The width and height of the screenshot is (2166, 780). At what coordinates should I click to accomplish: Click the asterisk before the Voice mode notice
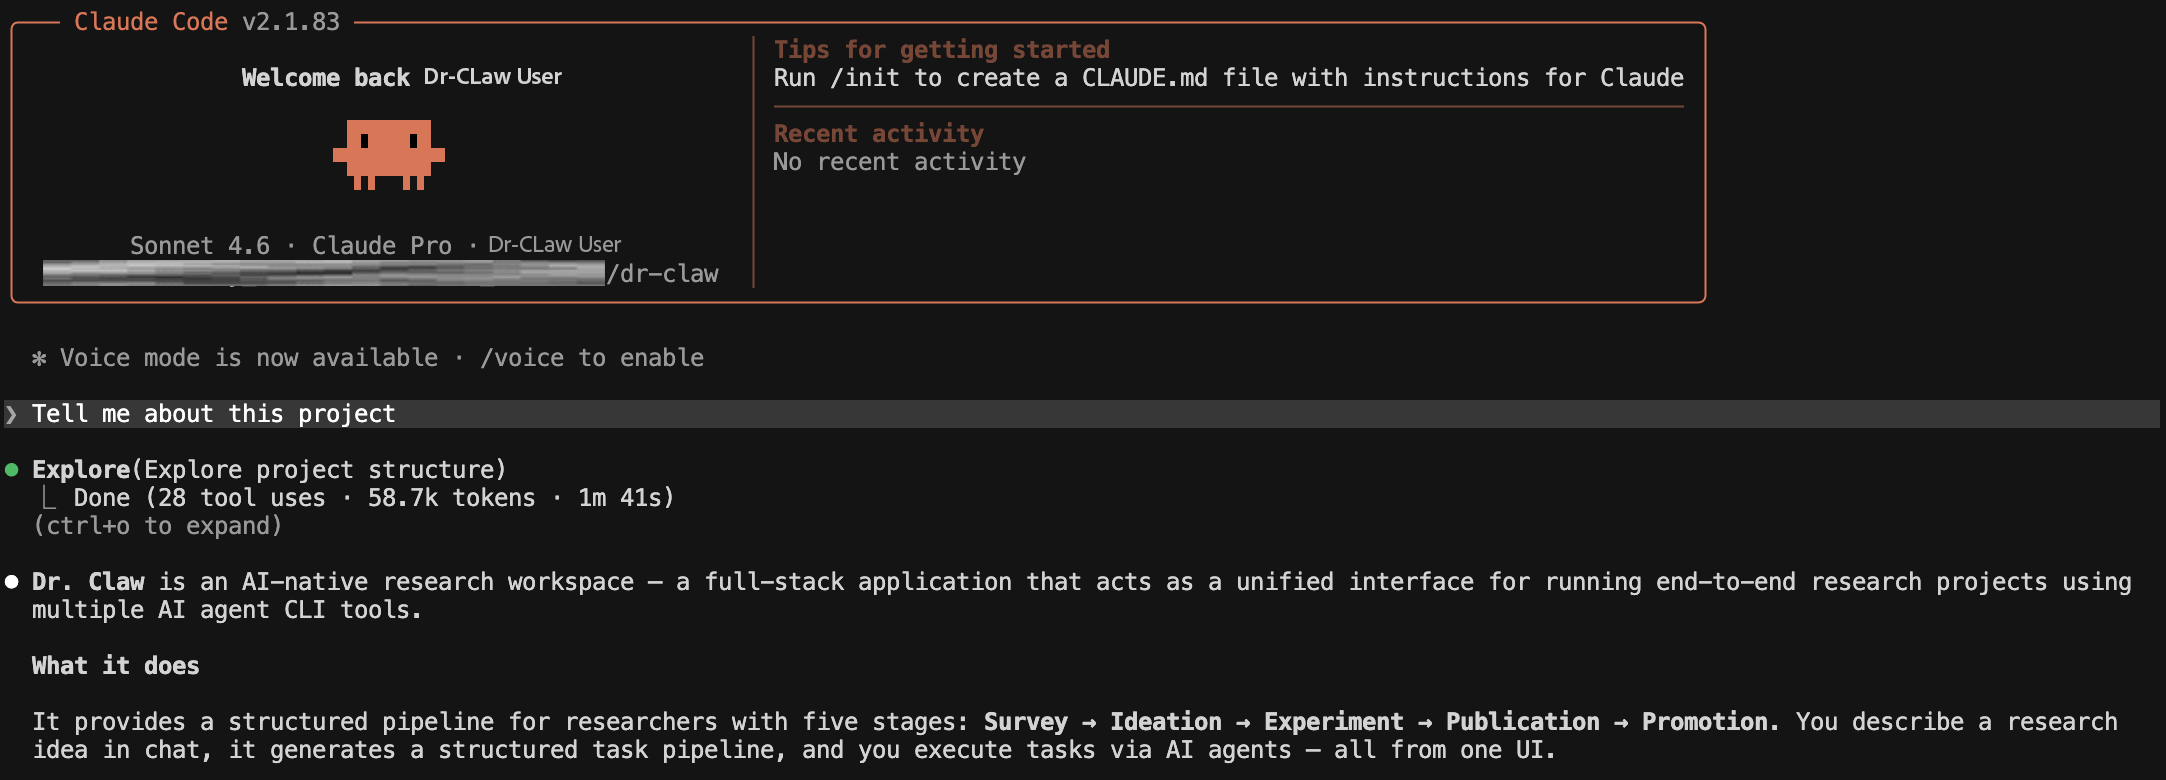coord(39,358)
